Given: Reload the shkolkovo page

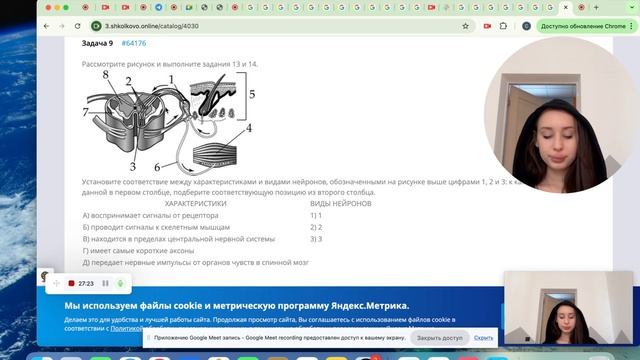Looking at the screenshot, I should tap(78, 26).
